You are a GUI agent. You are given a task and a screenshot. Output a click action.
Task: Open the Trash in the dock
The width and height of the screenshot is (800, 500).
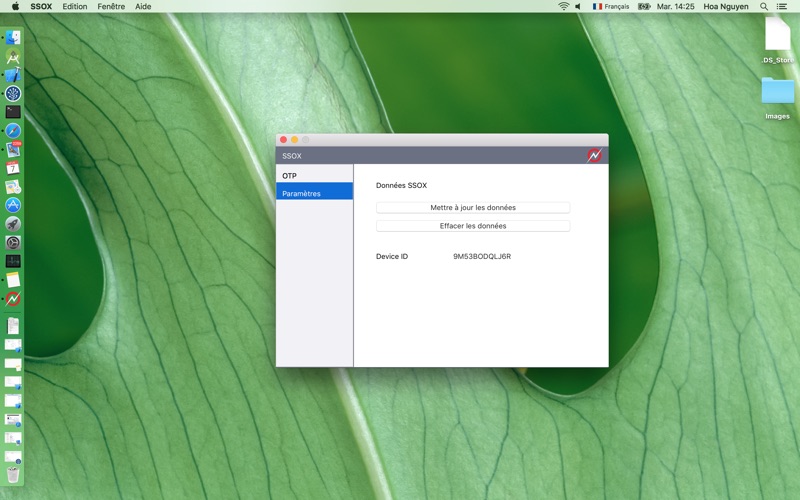(13, 474)
